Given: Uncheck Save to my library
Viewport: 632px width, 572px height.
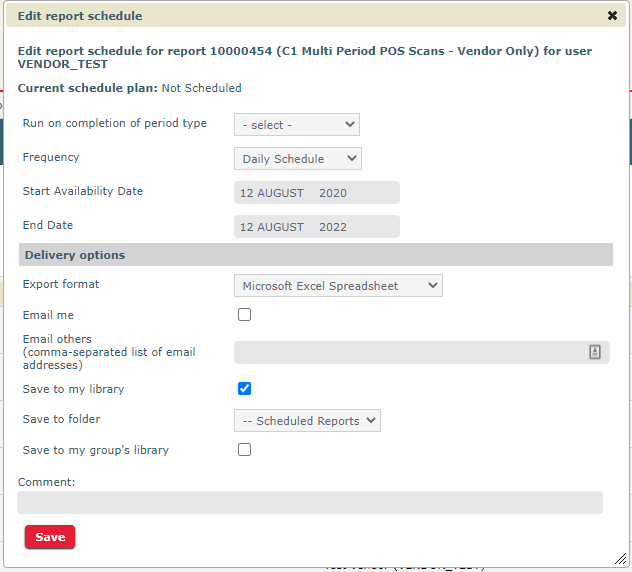Looking at the screenshot, I should 245,389.
